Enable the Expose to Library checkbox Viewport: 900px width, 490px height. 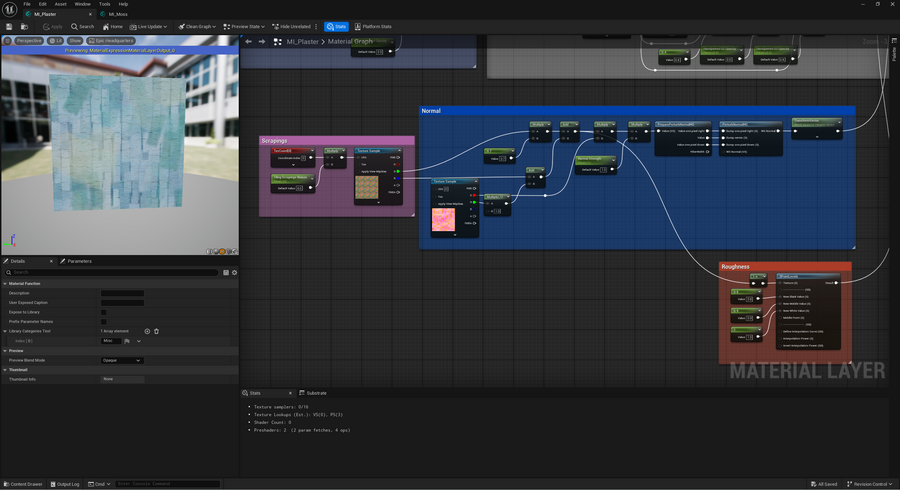point(104,312)
